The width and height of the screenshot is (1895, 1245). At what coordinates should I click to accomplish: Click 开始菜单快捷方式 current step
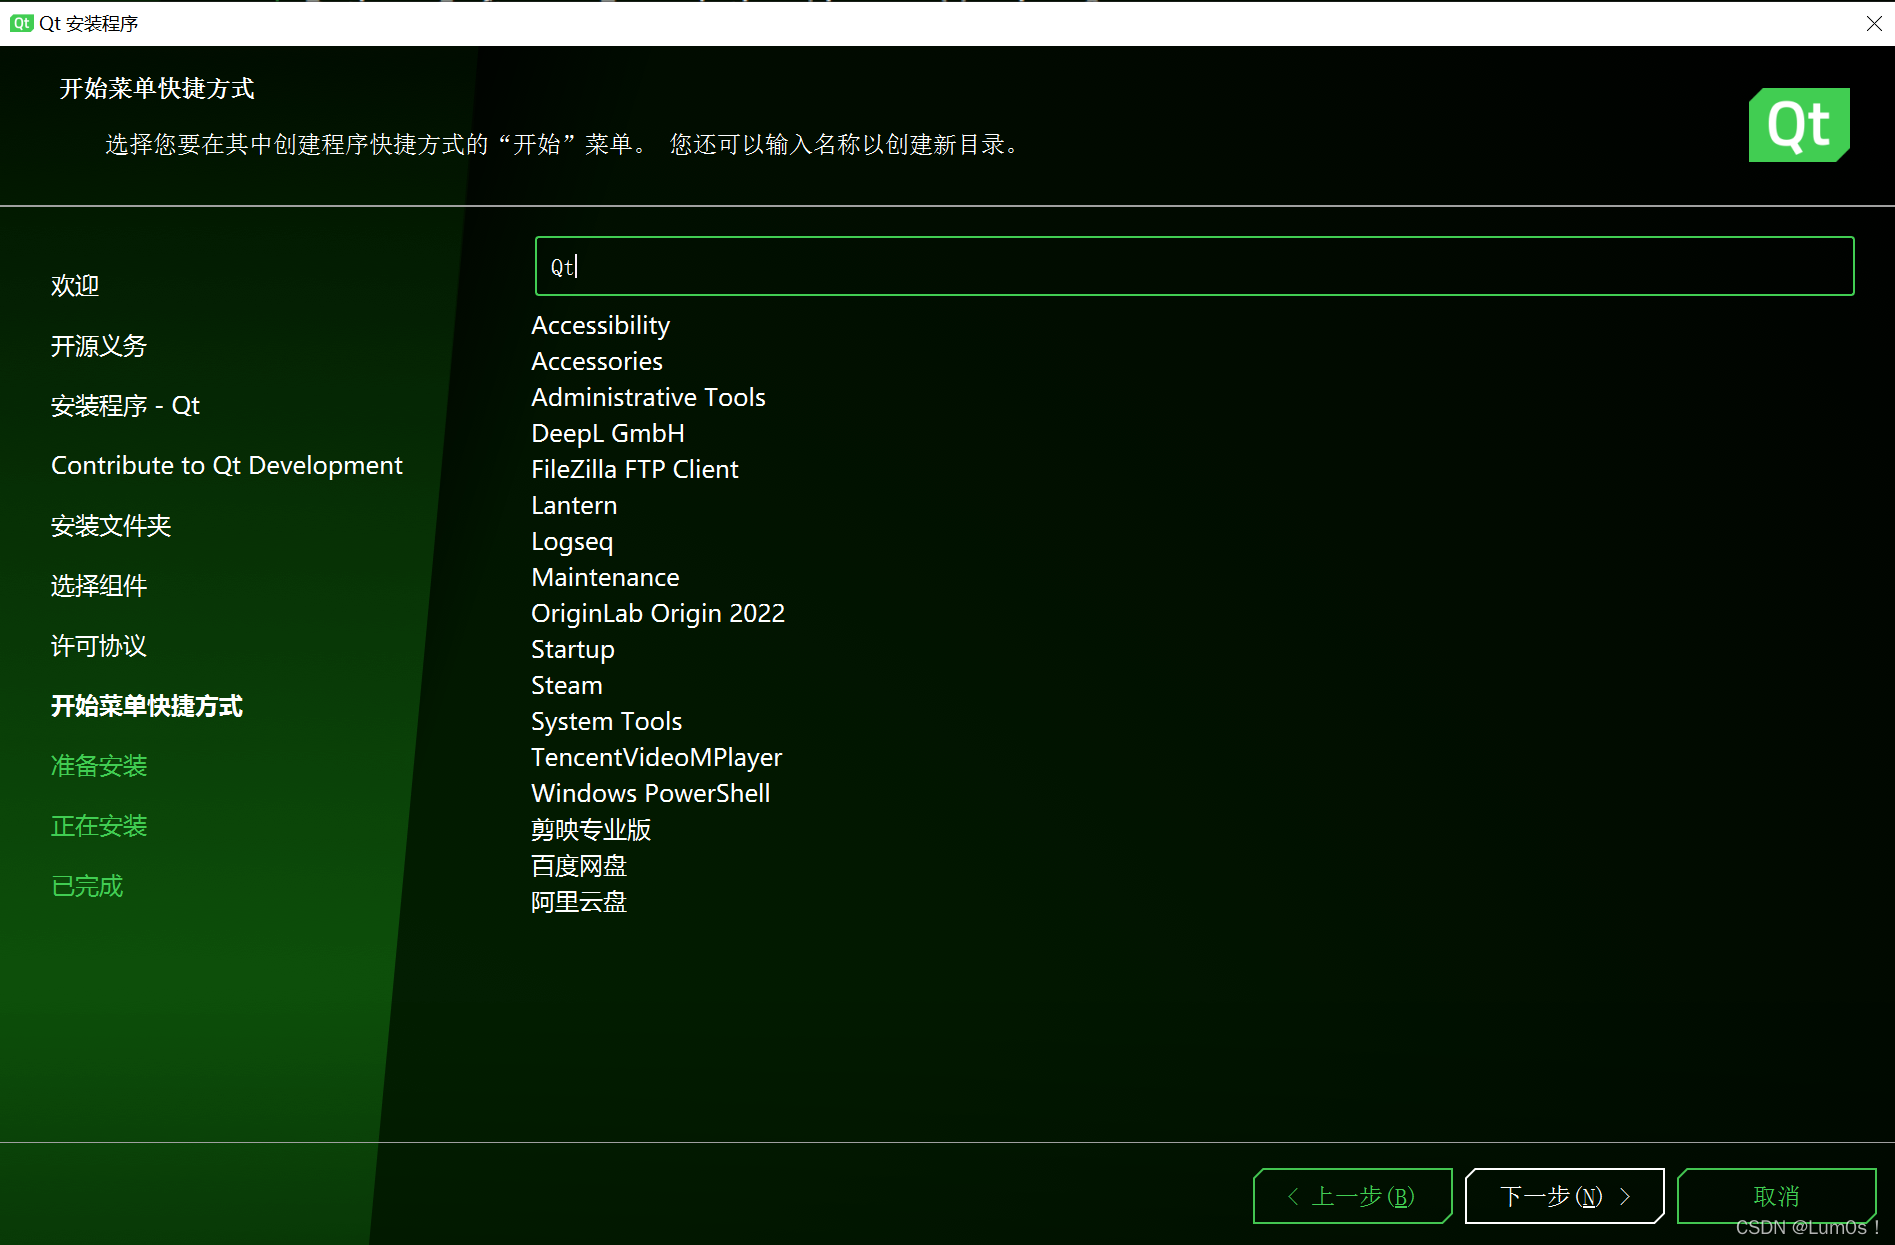tap(147, 706)
